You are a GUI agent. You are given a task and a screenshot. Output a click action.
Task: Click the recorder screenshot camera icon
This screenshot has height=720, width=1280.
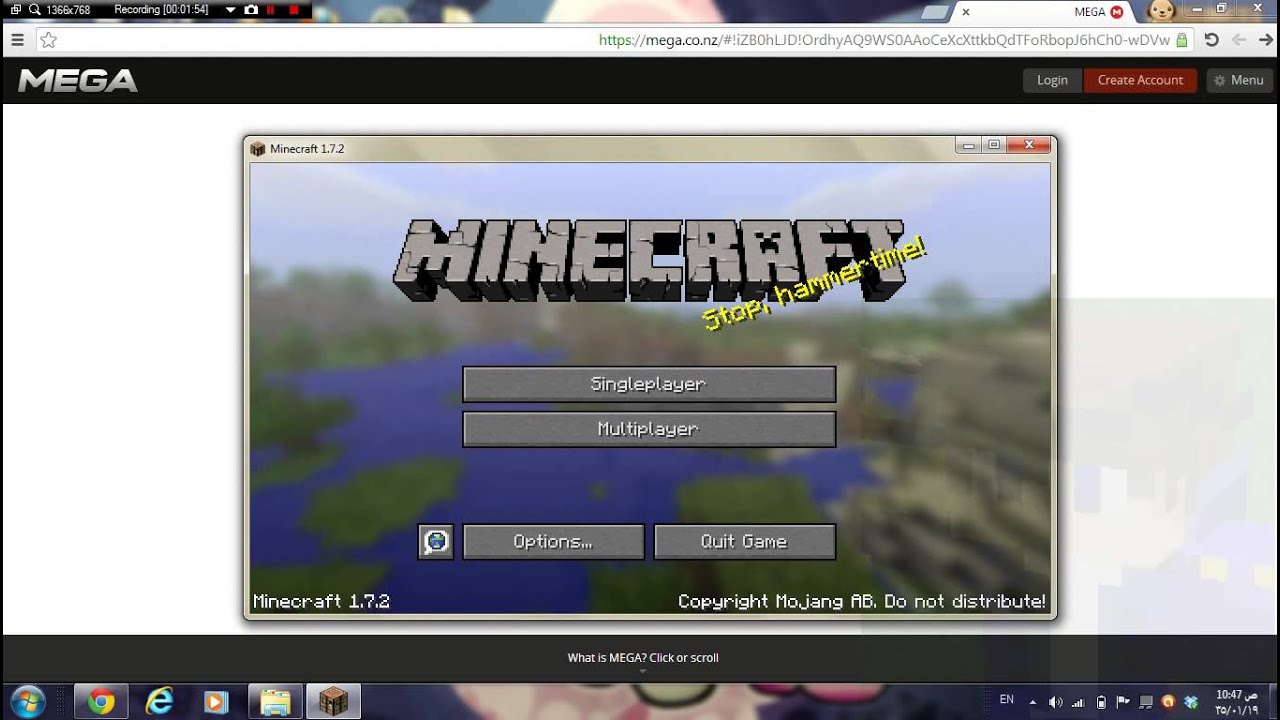tap(251, 10)
